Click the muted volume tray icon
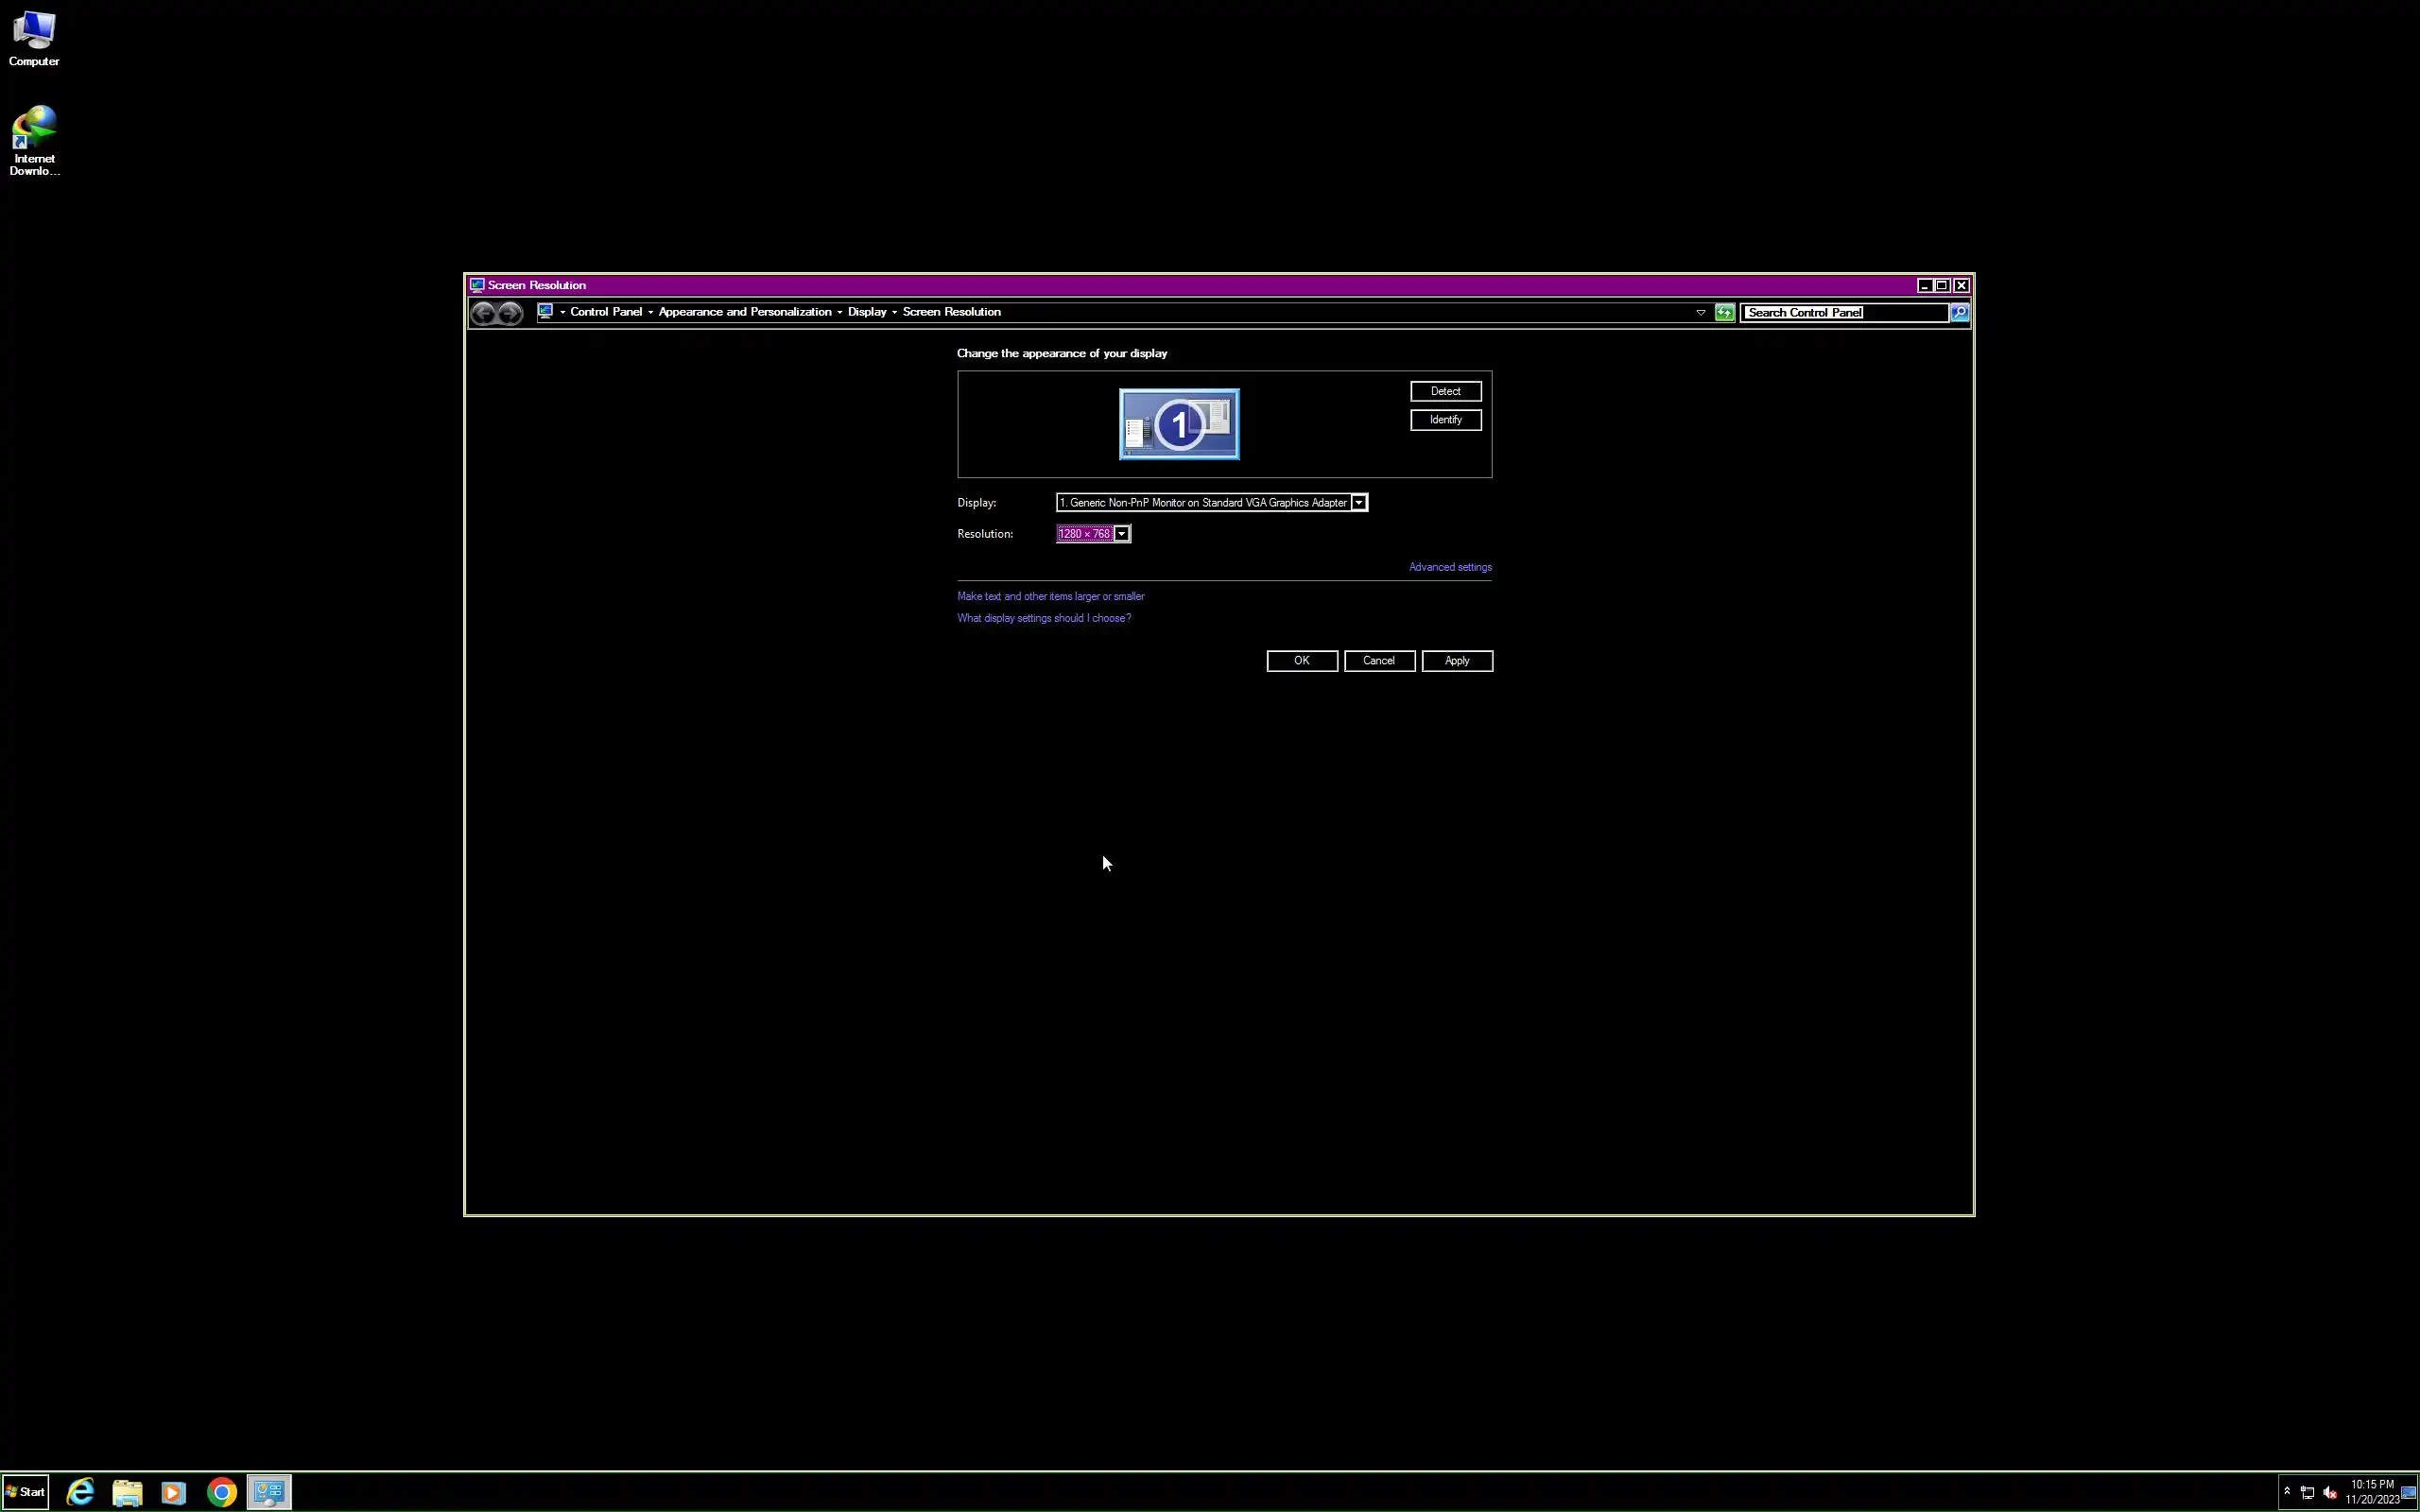 2330,1493
